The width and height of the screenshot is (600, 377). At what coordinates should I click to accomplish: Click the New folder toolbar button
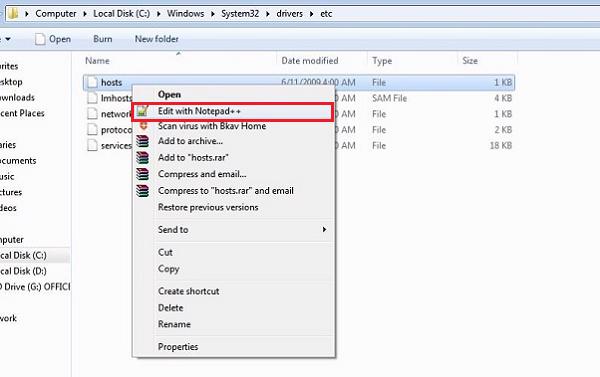[x=157, y=39]
